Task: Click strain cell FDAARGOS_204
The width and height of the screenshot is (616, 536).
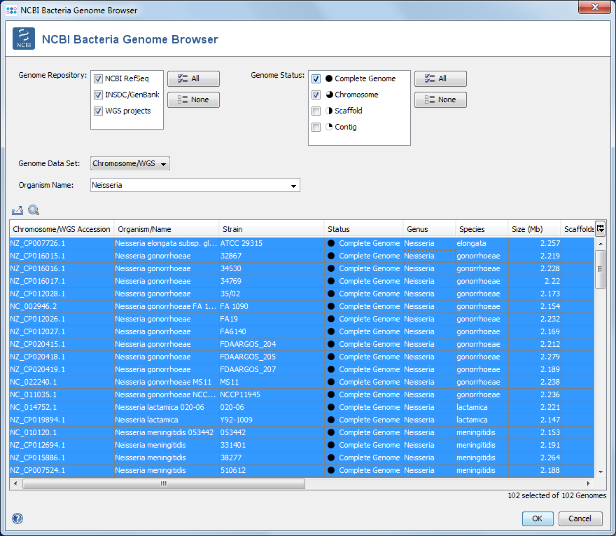Action: tap(271, 344)
